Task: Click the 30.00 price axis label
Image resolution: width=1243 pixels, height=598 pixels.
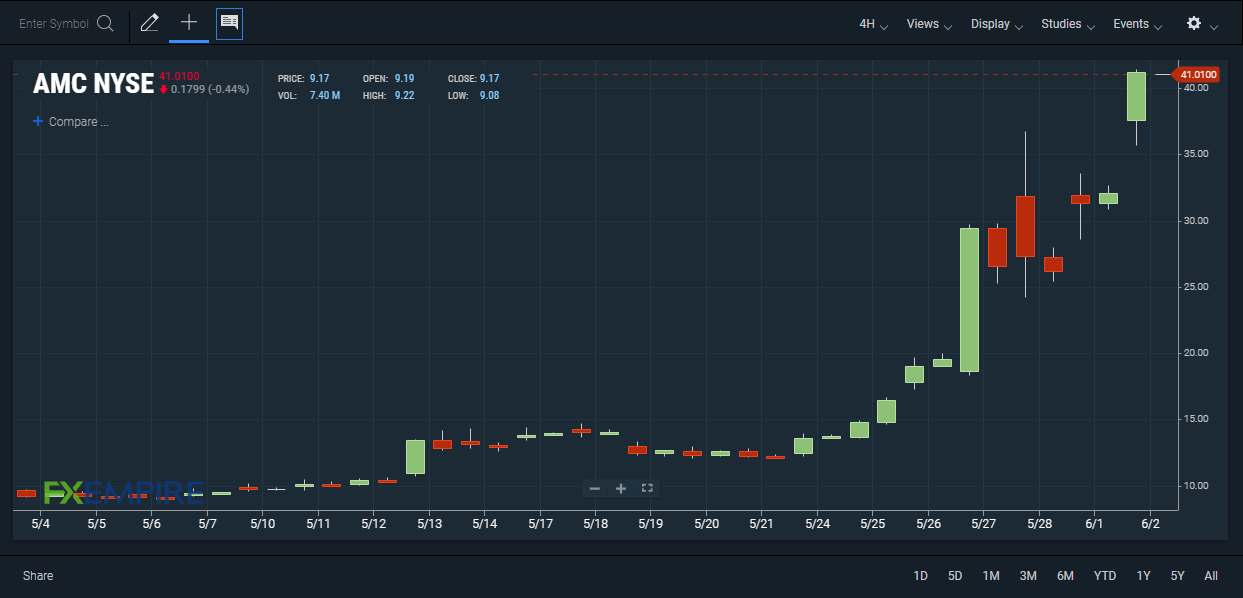Action: pos(1196,221)
